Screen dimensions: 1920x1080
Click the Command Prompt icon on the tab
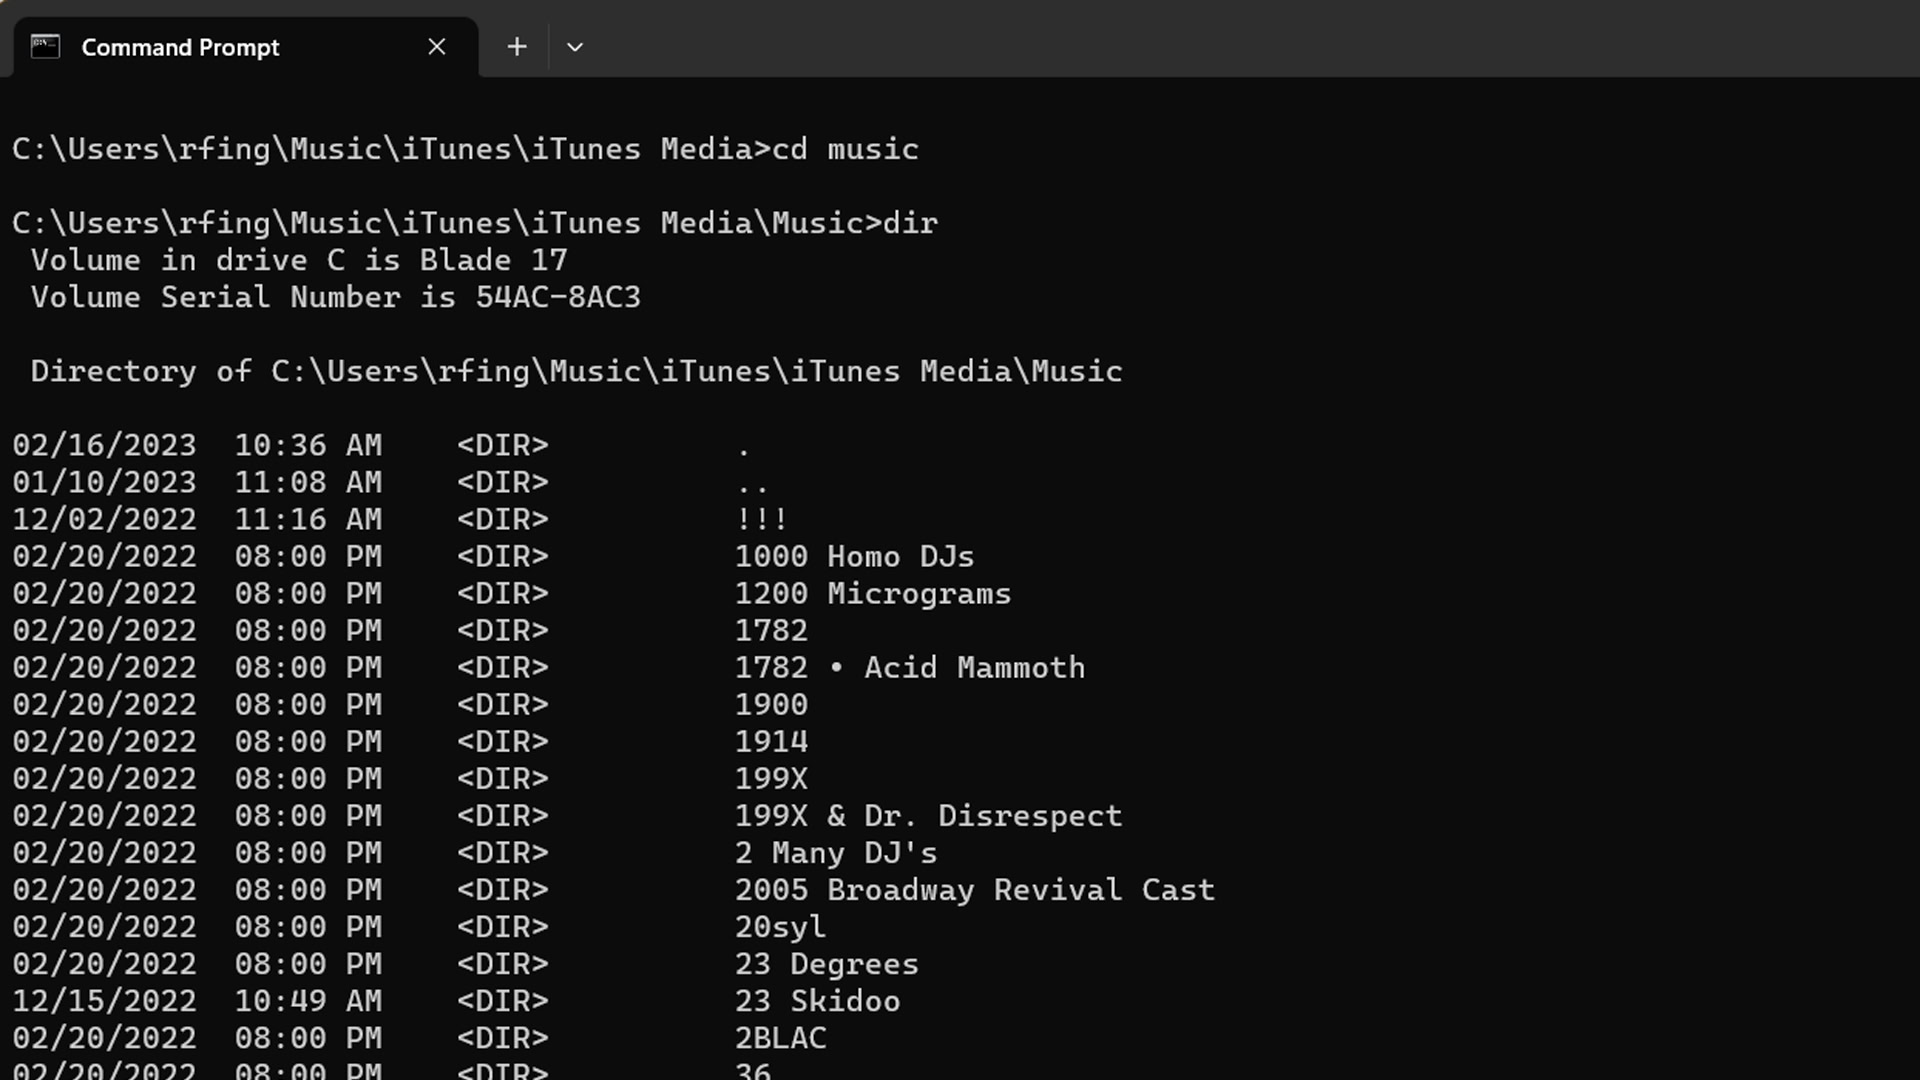(x=44, y=46)
